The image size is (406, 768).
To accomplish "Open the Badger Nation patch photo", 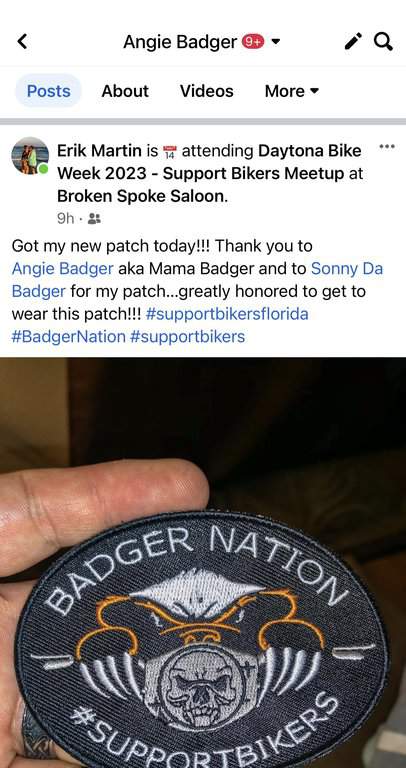I will click(203, 562).
